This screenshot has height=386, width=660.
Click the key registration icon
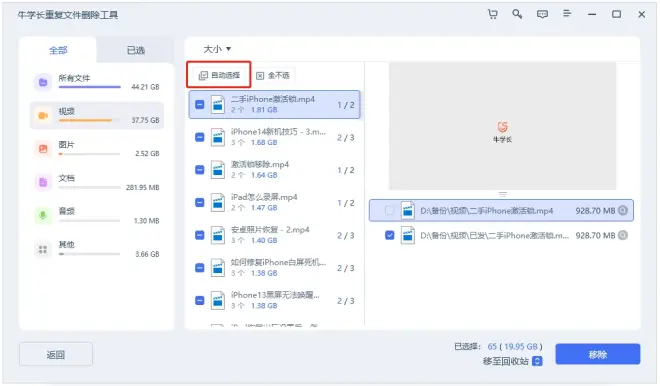point(517,14)
